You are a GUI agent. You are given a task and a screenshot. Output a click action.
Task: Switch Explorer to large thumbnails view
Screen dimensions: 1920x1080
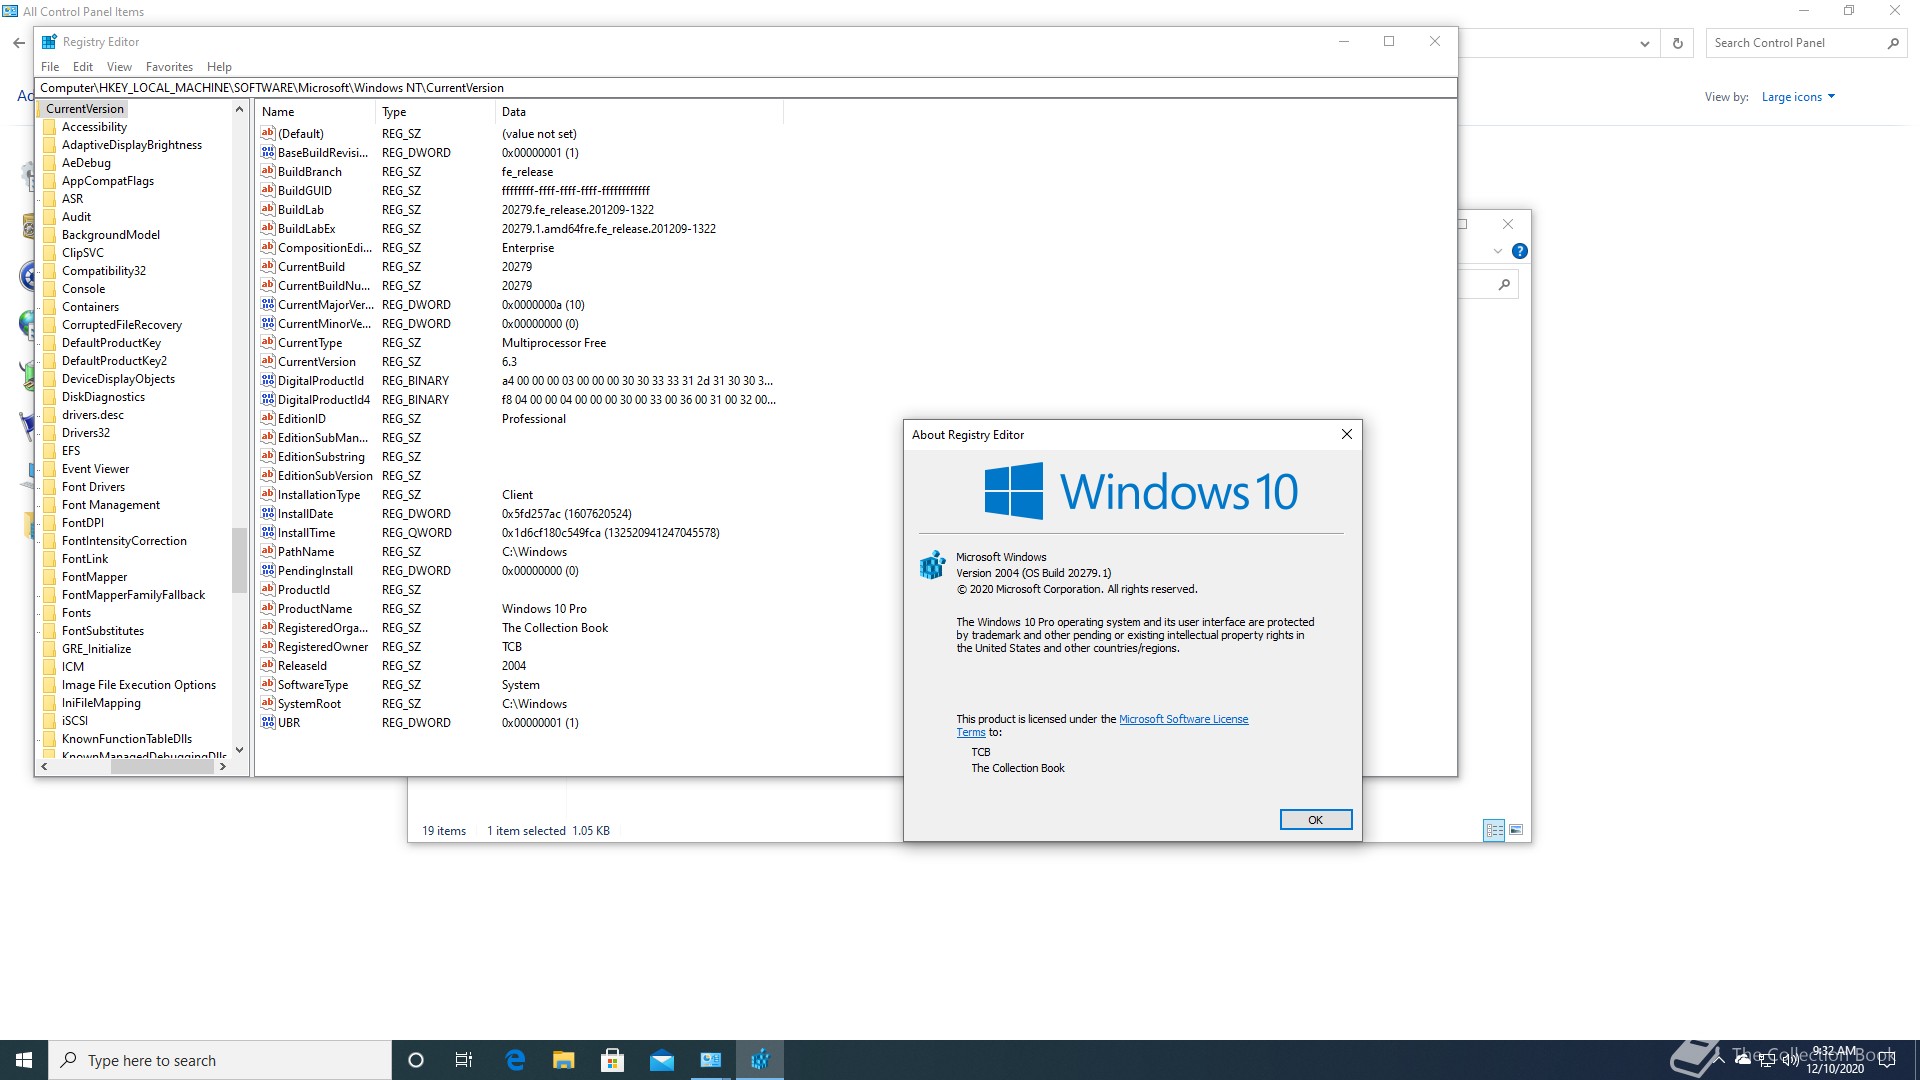(x=1516, y=830)
